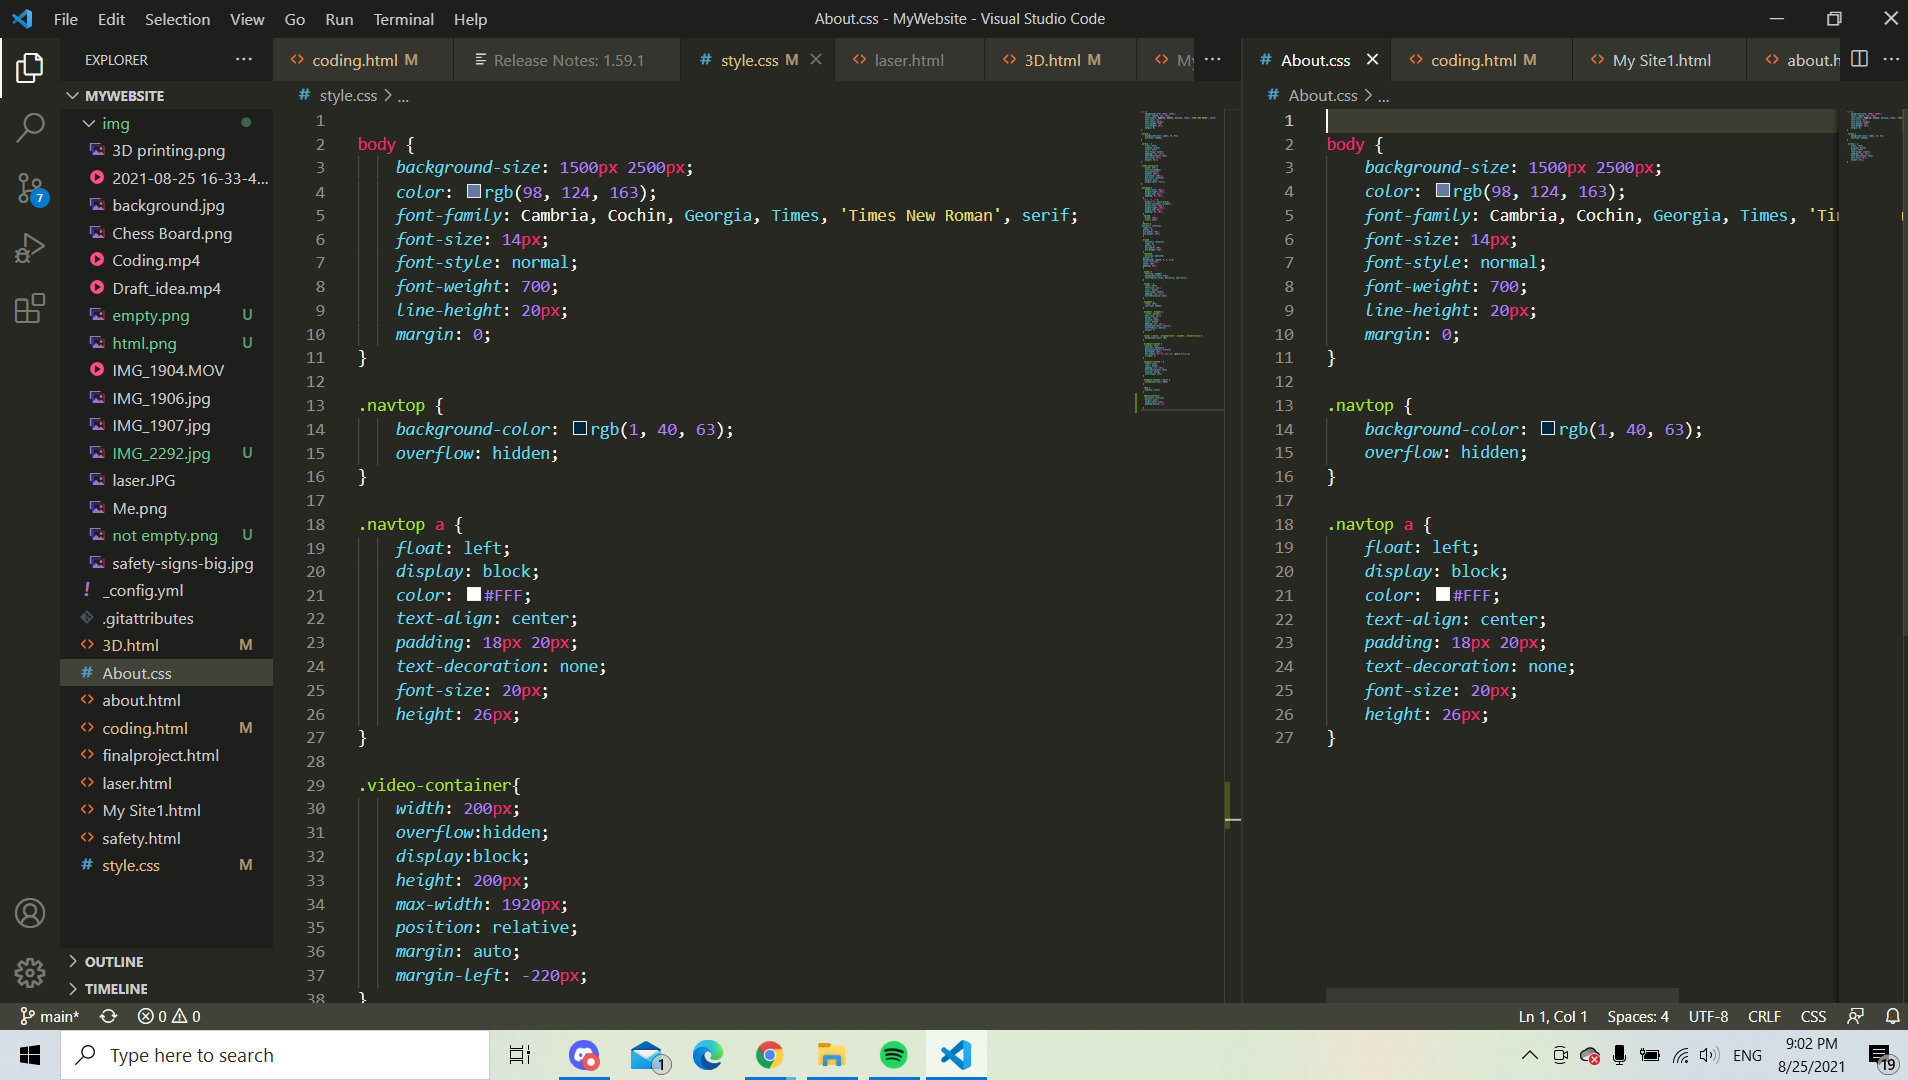Viewport: 1908px width, 1080px height.
Task: Switch to My Site1.html tab in right group
Action: pos(1660,60)
